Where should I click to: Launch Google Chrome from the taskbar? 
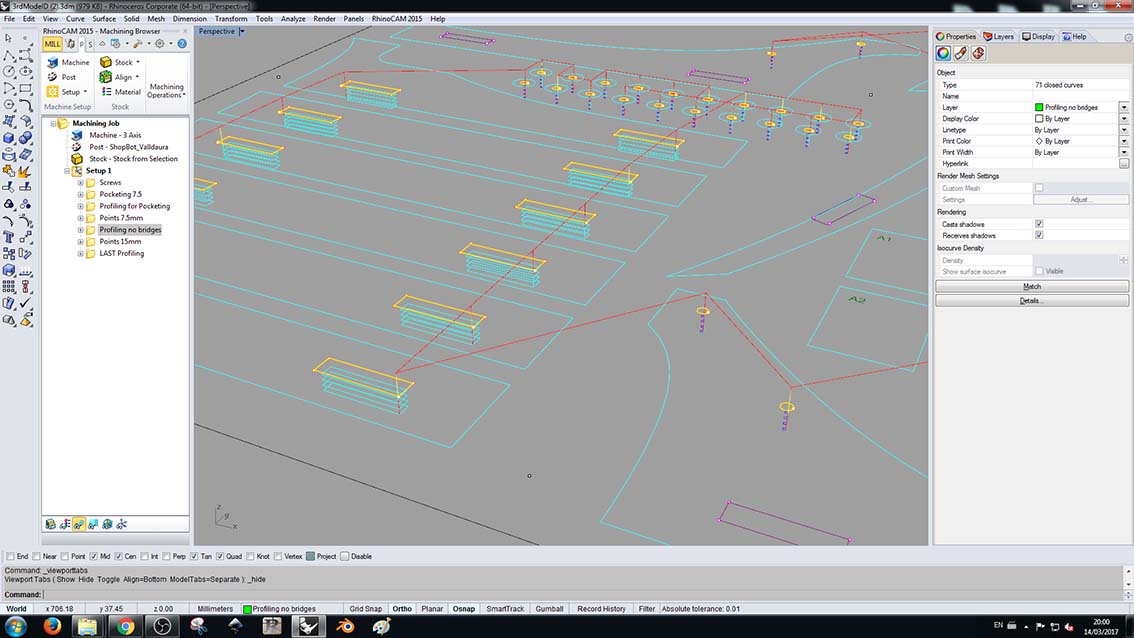[126, 628]
